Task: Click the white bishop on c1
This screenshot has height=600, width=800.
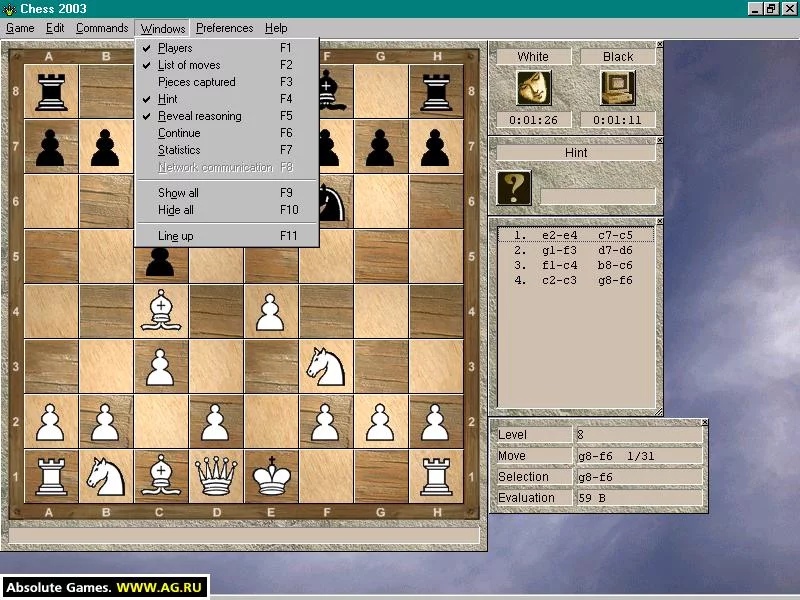Action: click(161, 475)
